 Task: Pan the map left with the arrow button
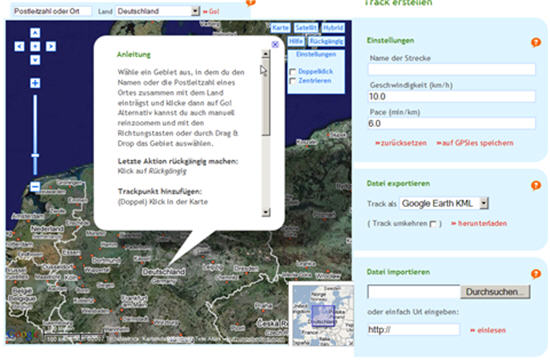[19, 46]
